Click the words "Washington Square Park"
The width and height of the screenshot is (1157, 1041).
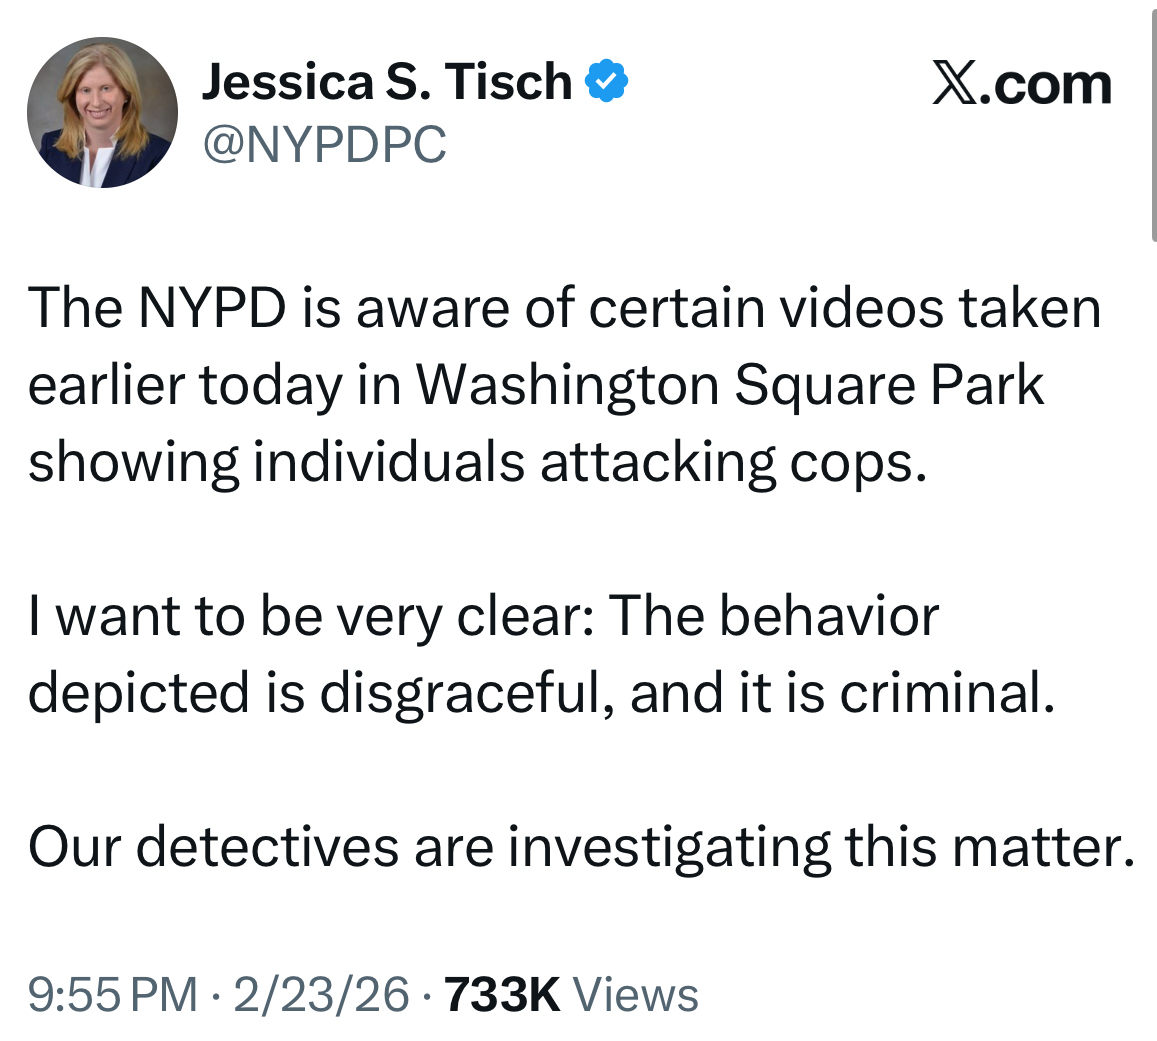coord(730,385)
